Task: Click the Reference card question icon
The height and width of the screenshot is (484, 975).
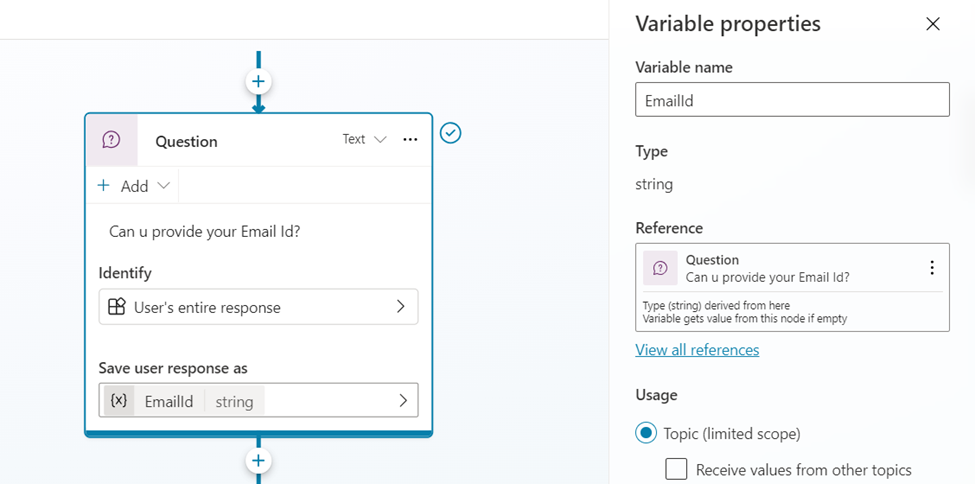Action: click(659, 268)
